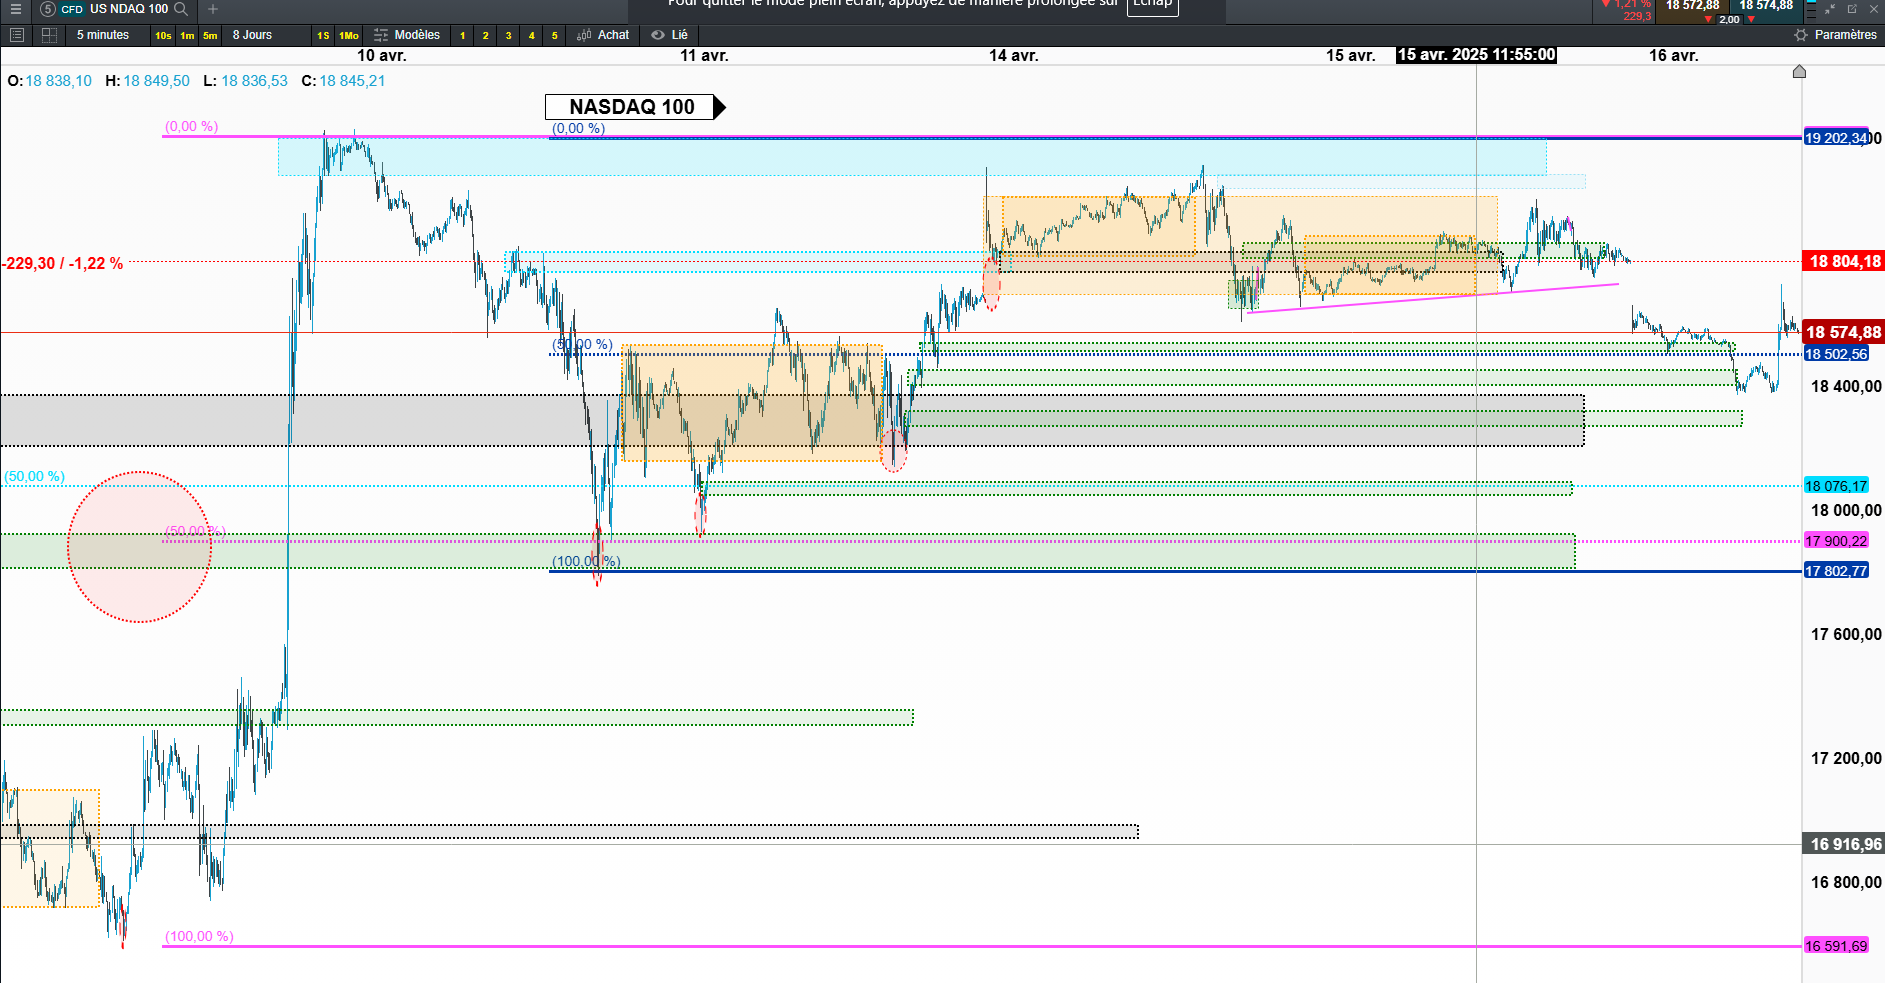Image resolution: width=1885 pixels, height=983 pixels.
Task: Open Paramètres settings
Action: pyautogui.click(x=1835, y=35)
